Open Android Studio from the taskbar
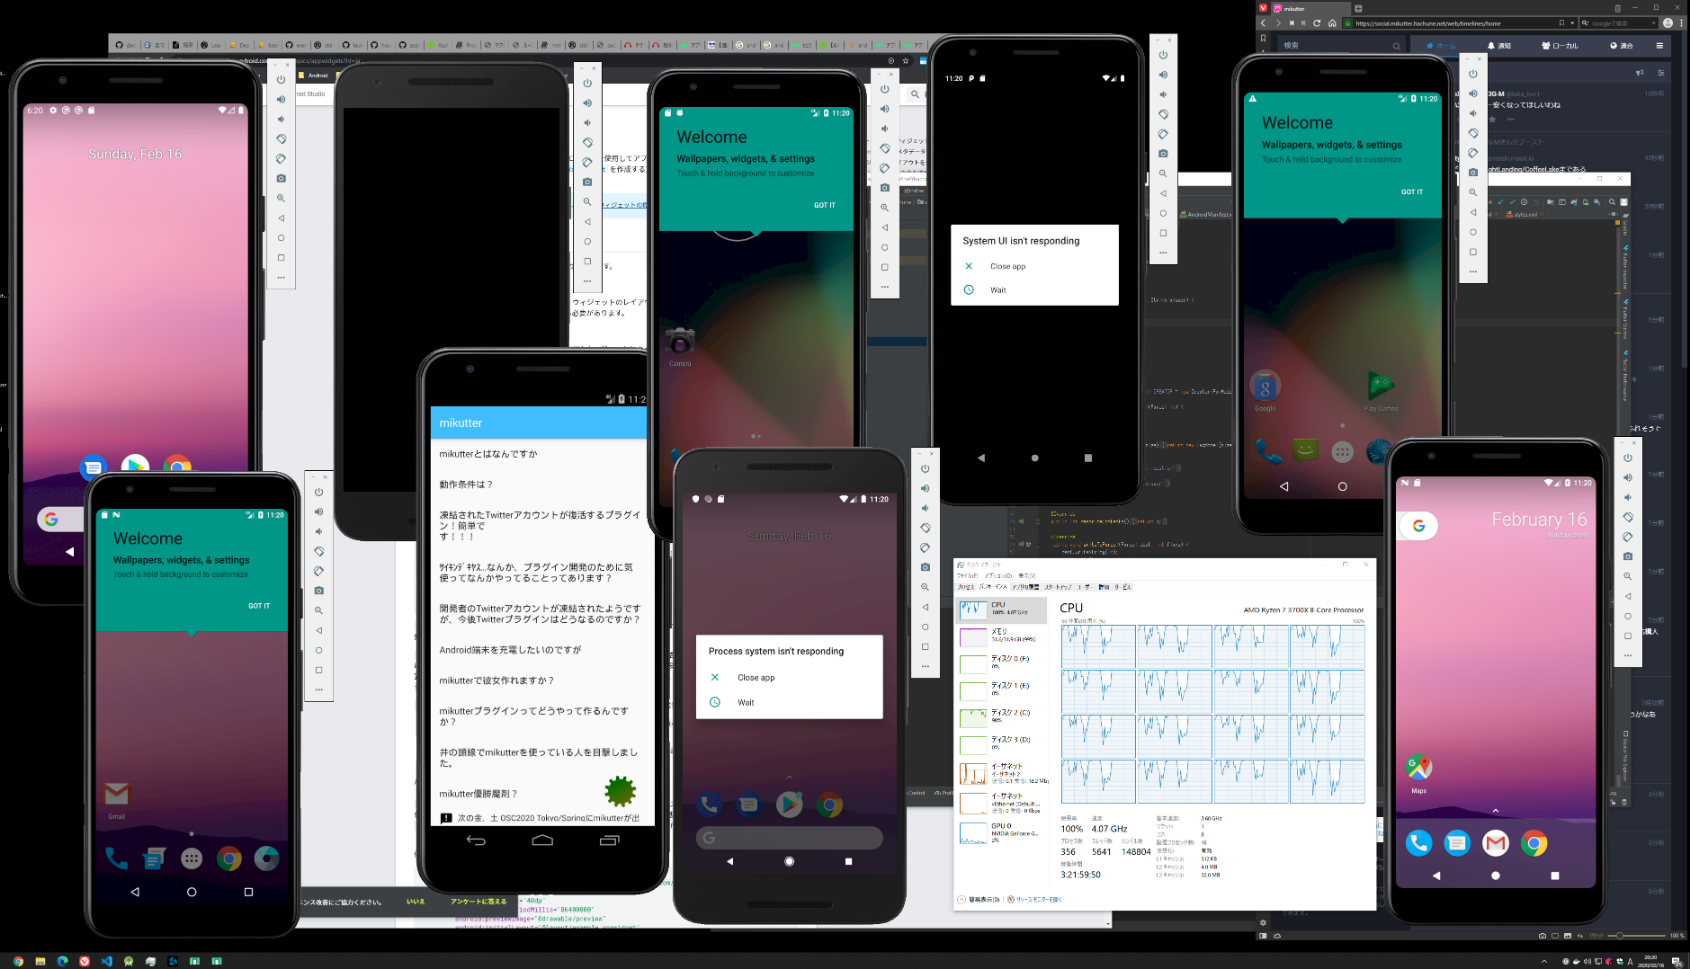 click(x=128, y=961)
